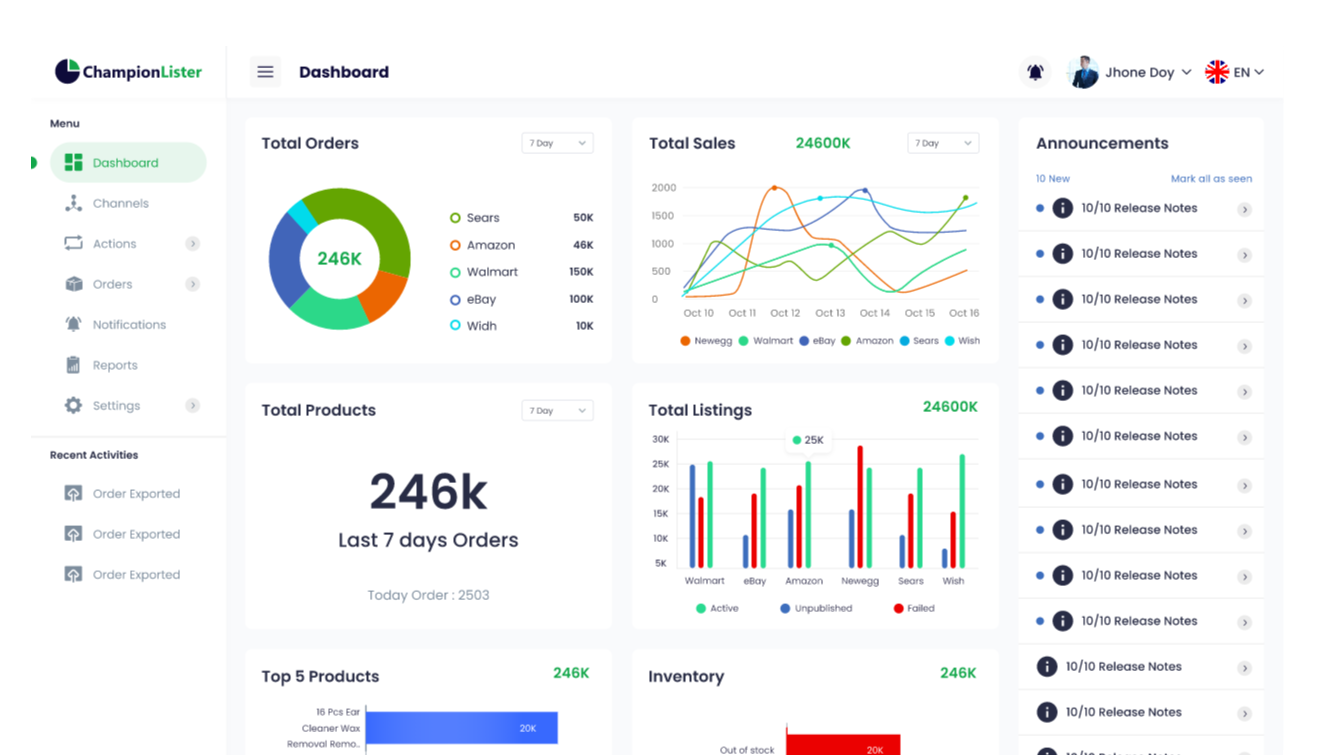Click the third Order Exported upload icon
Screen dimensions: 1329x755
pos(73,574)
